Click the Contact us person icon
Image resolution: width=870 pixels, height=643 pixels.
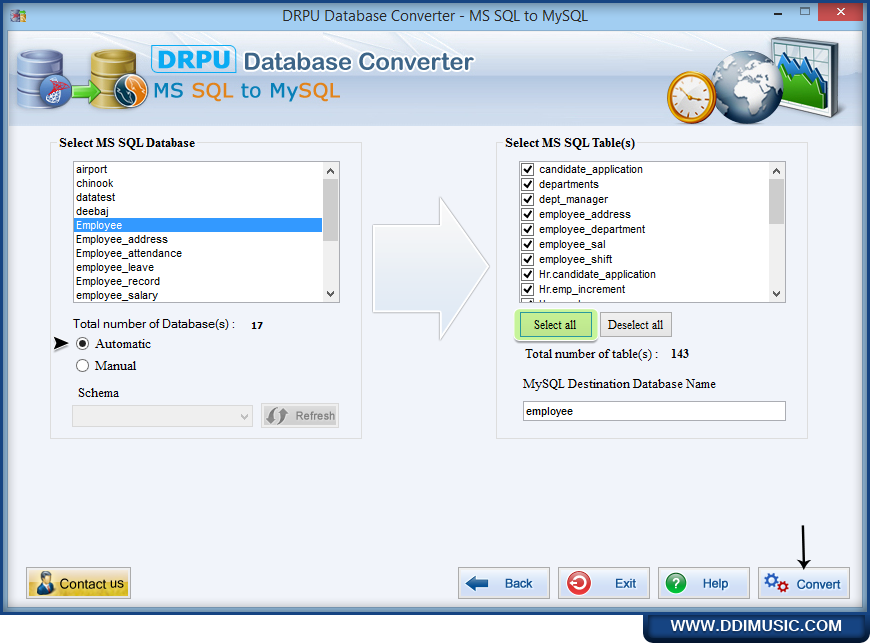[44, 583]
